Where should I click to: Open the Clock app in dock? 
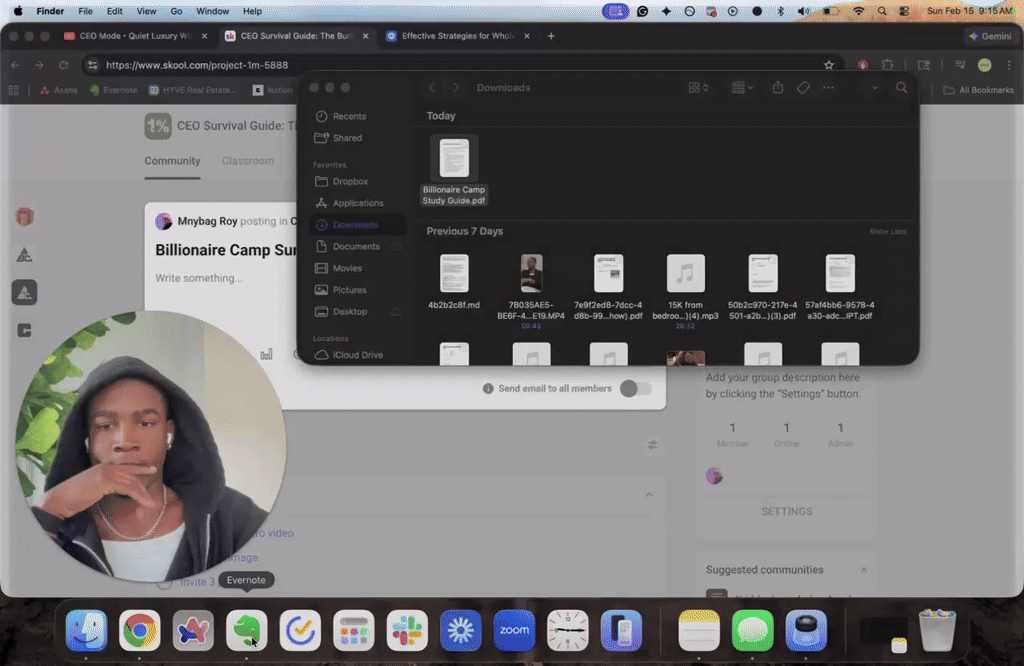click(568, 630)
